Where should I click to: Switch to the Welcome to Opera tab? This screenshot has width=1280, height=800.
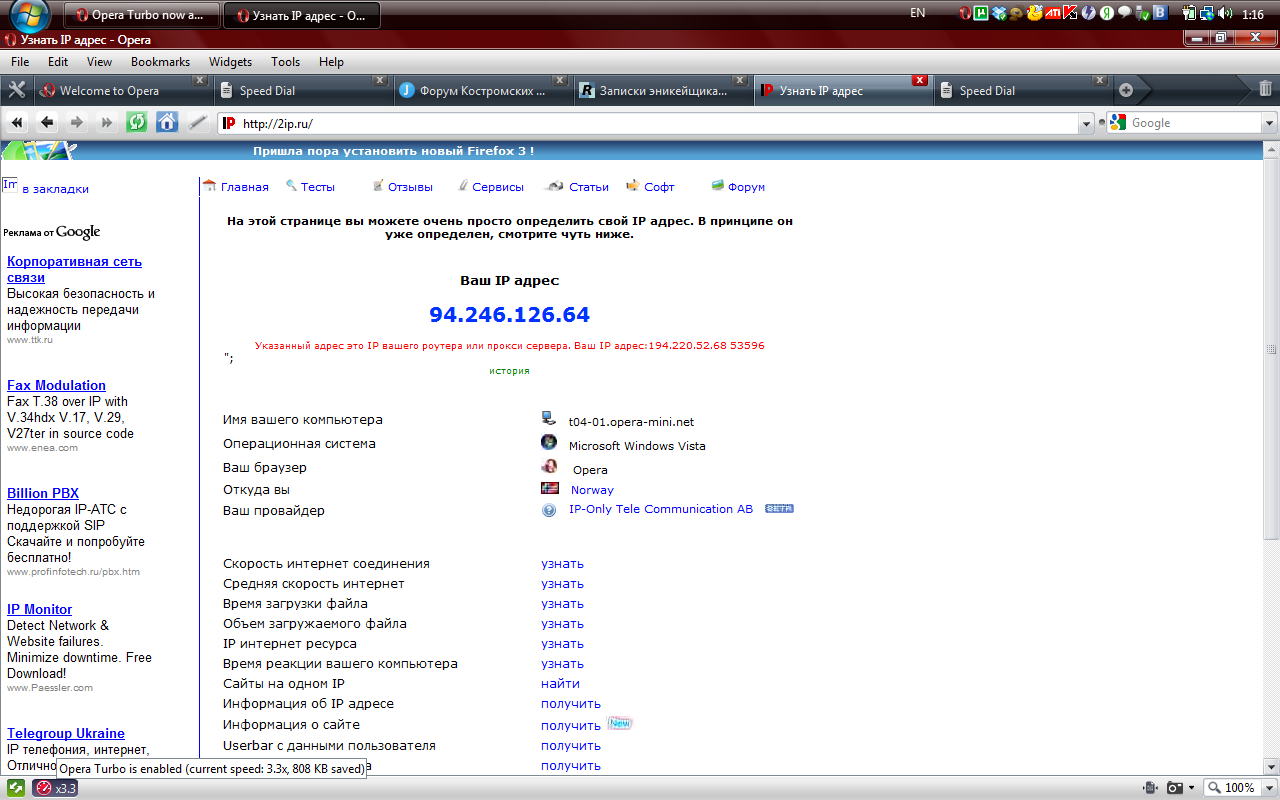[x=122, y=90]
